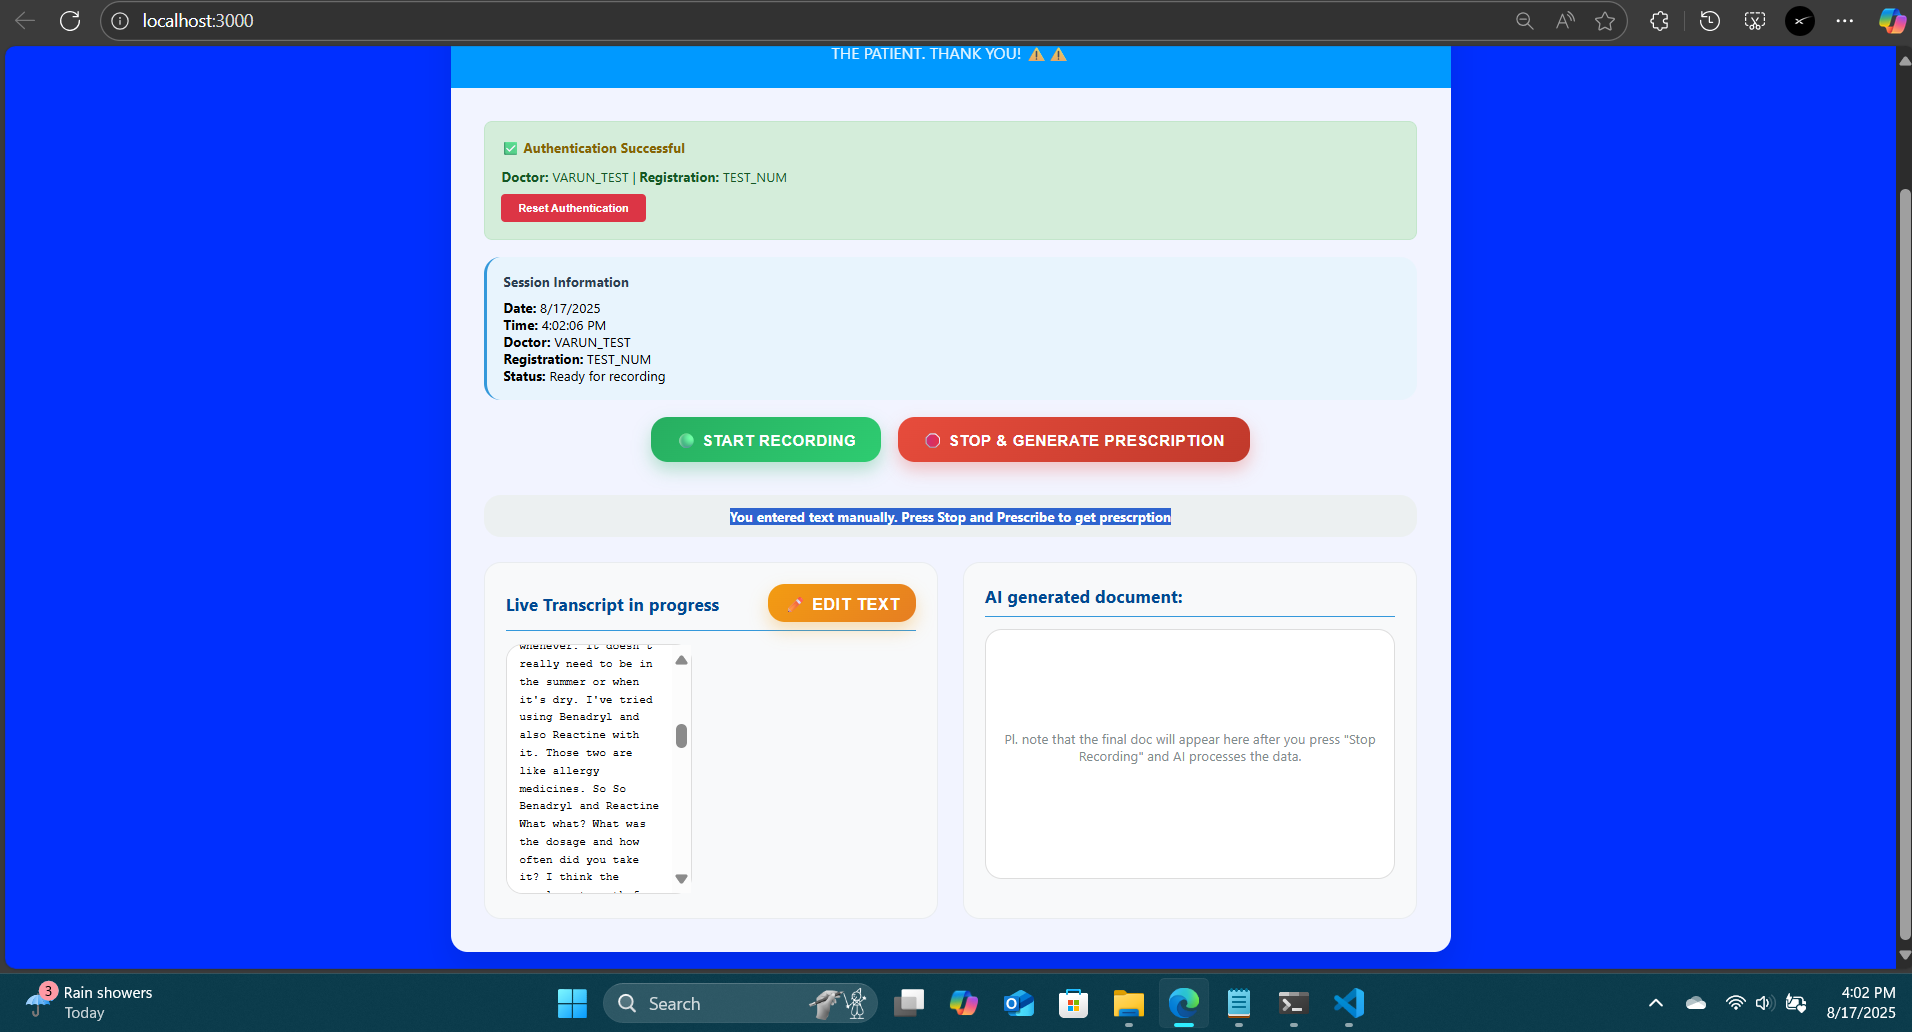This screenshot has width=1912, height=1032.
Task: Open the Settings and more menu
Action: [x=1846, y=20]
